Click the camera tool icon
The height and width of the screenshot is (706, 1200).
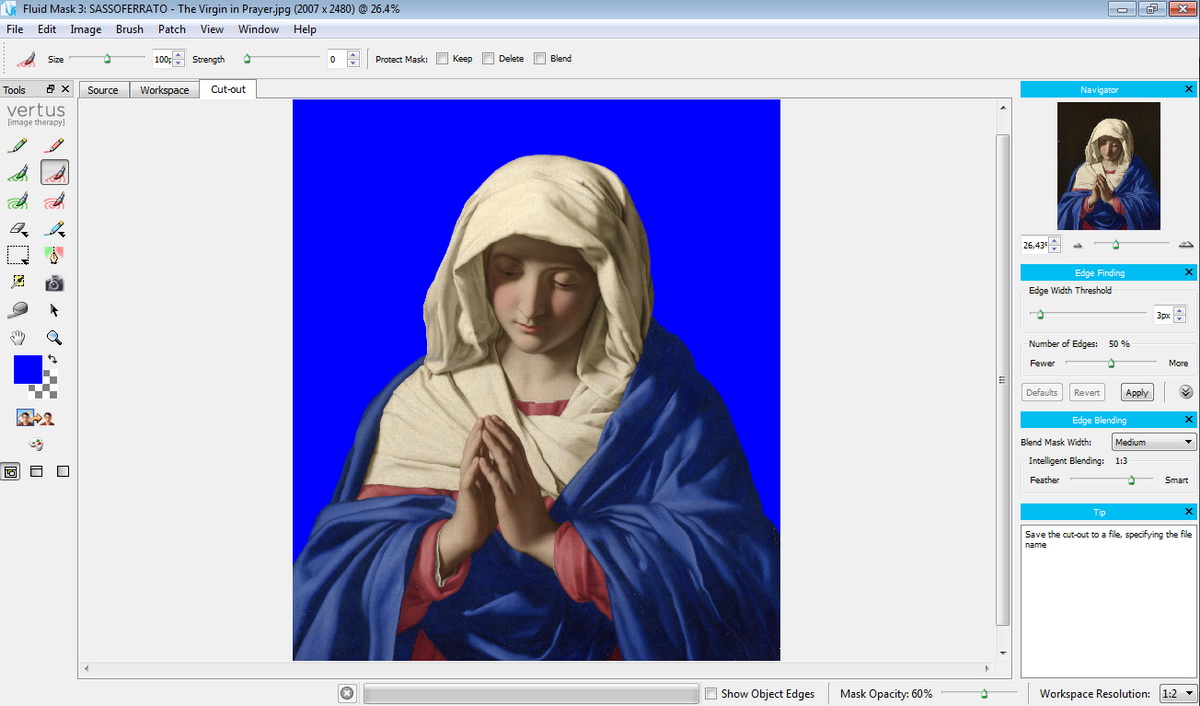pos(55,283)
